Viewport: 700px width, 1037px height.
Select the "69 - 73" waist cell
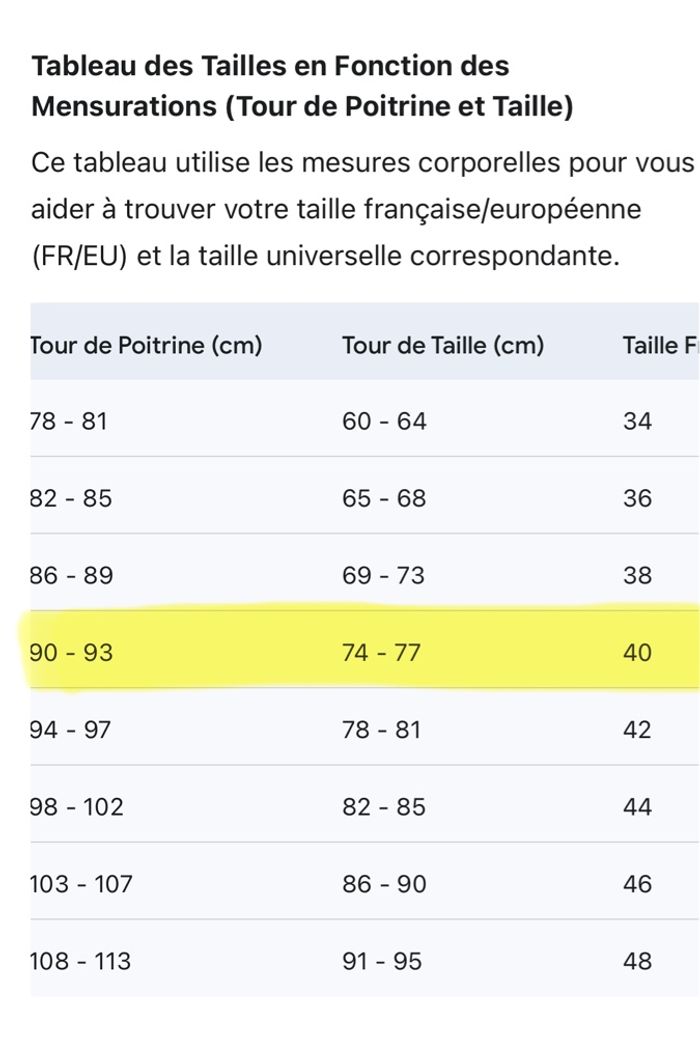383,575
